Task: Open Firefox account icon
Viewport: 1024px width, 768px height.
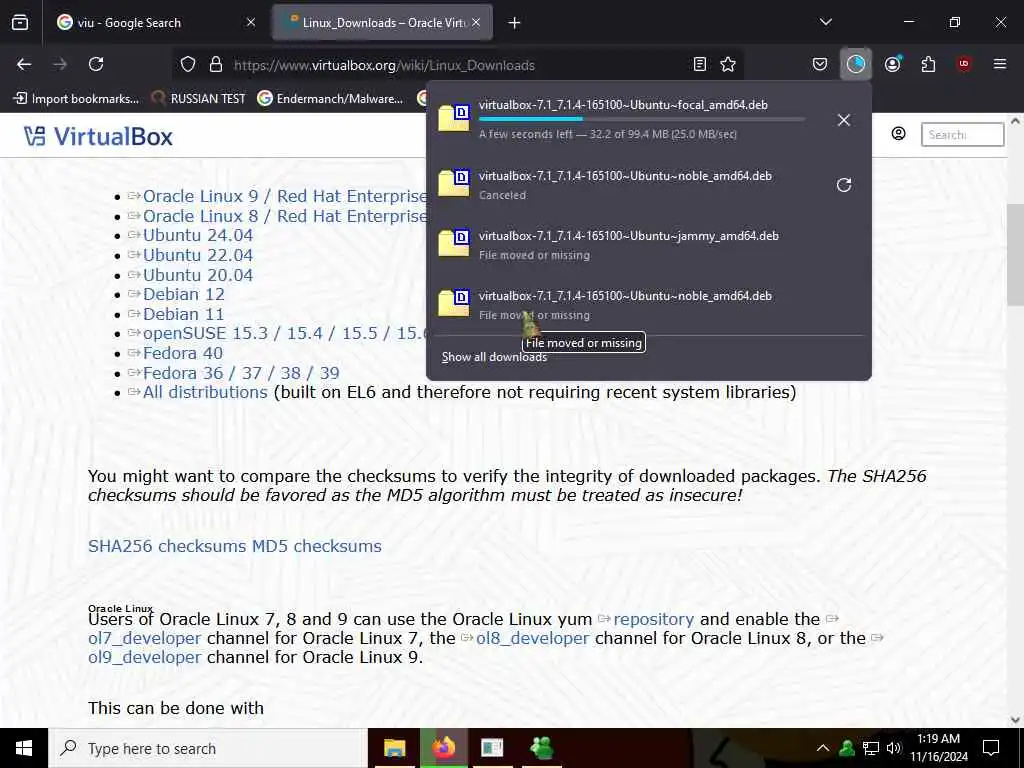Action: pyautogui.click(x=892, y=64)
